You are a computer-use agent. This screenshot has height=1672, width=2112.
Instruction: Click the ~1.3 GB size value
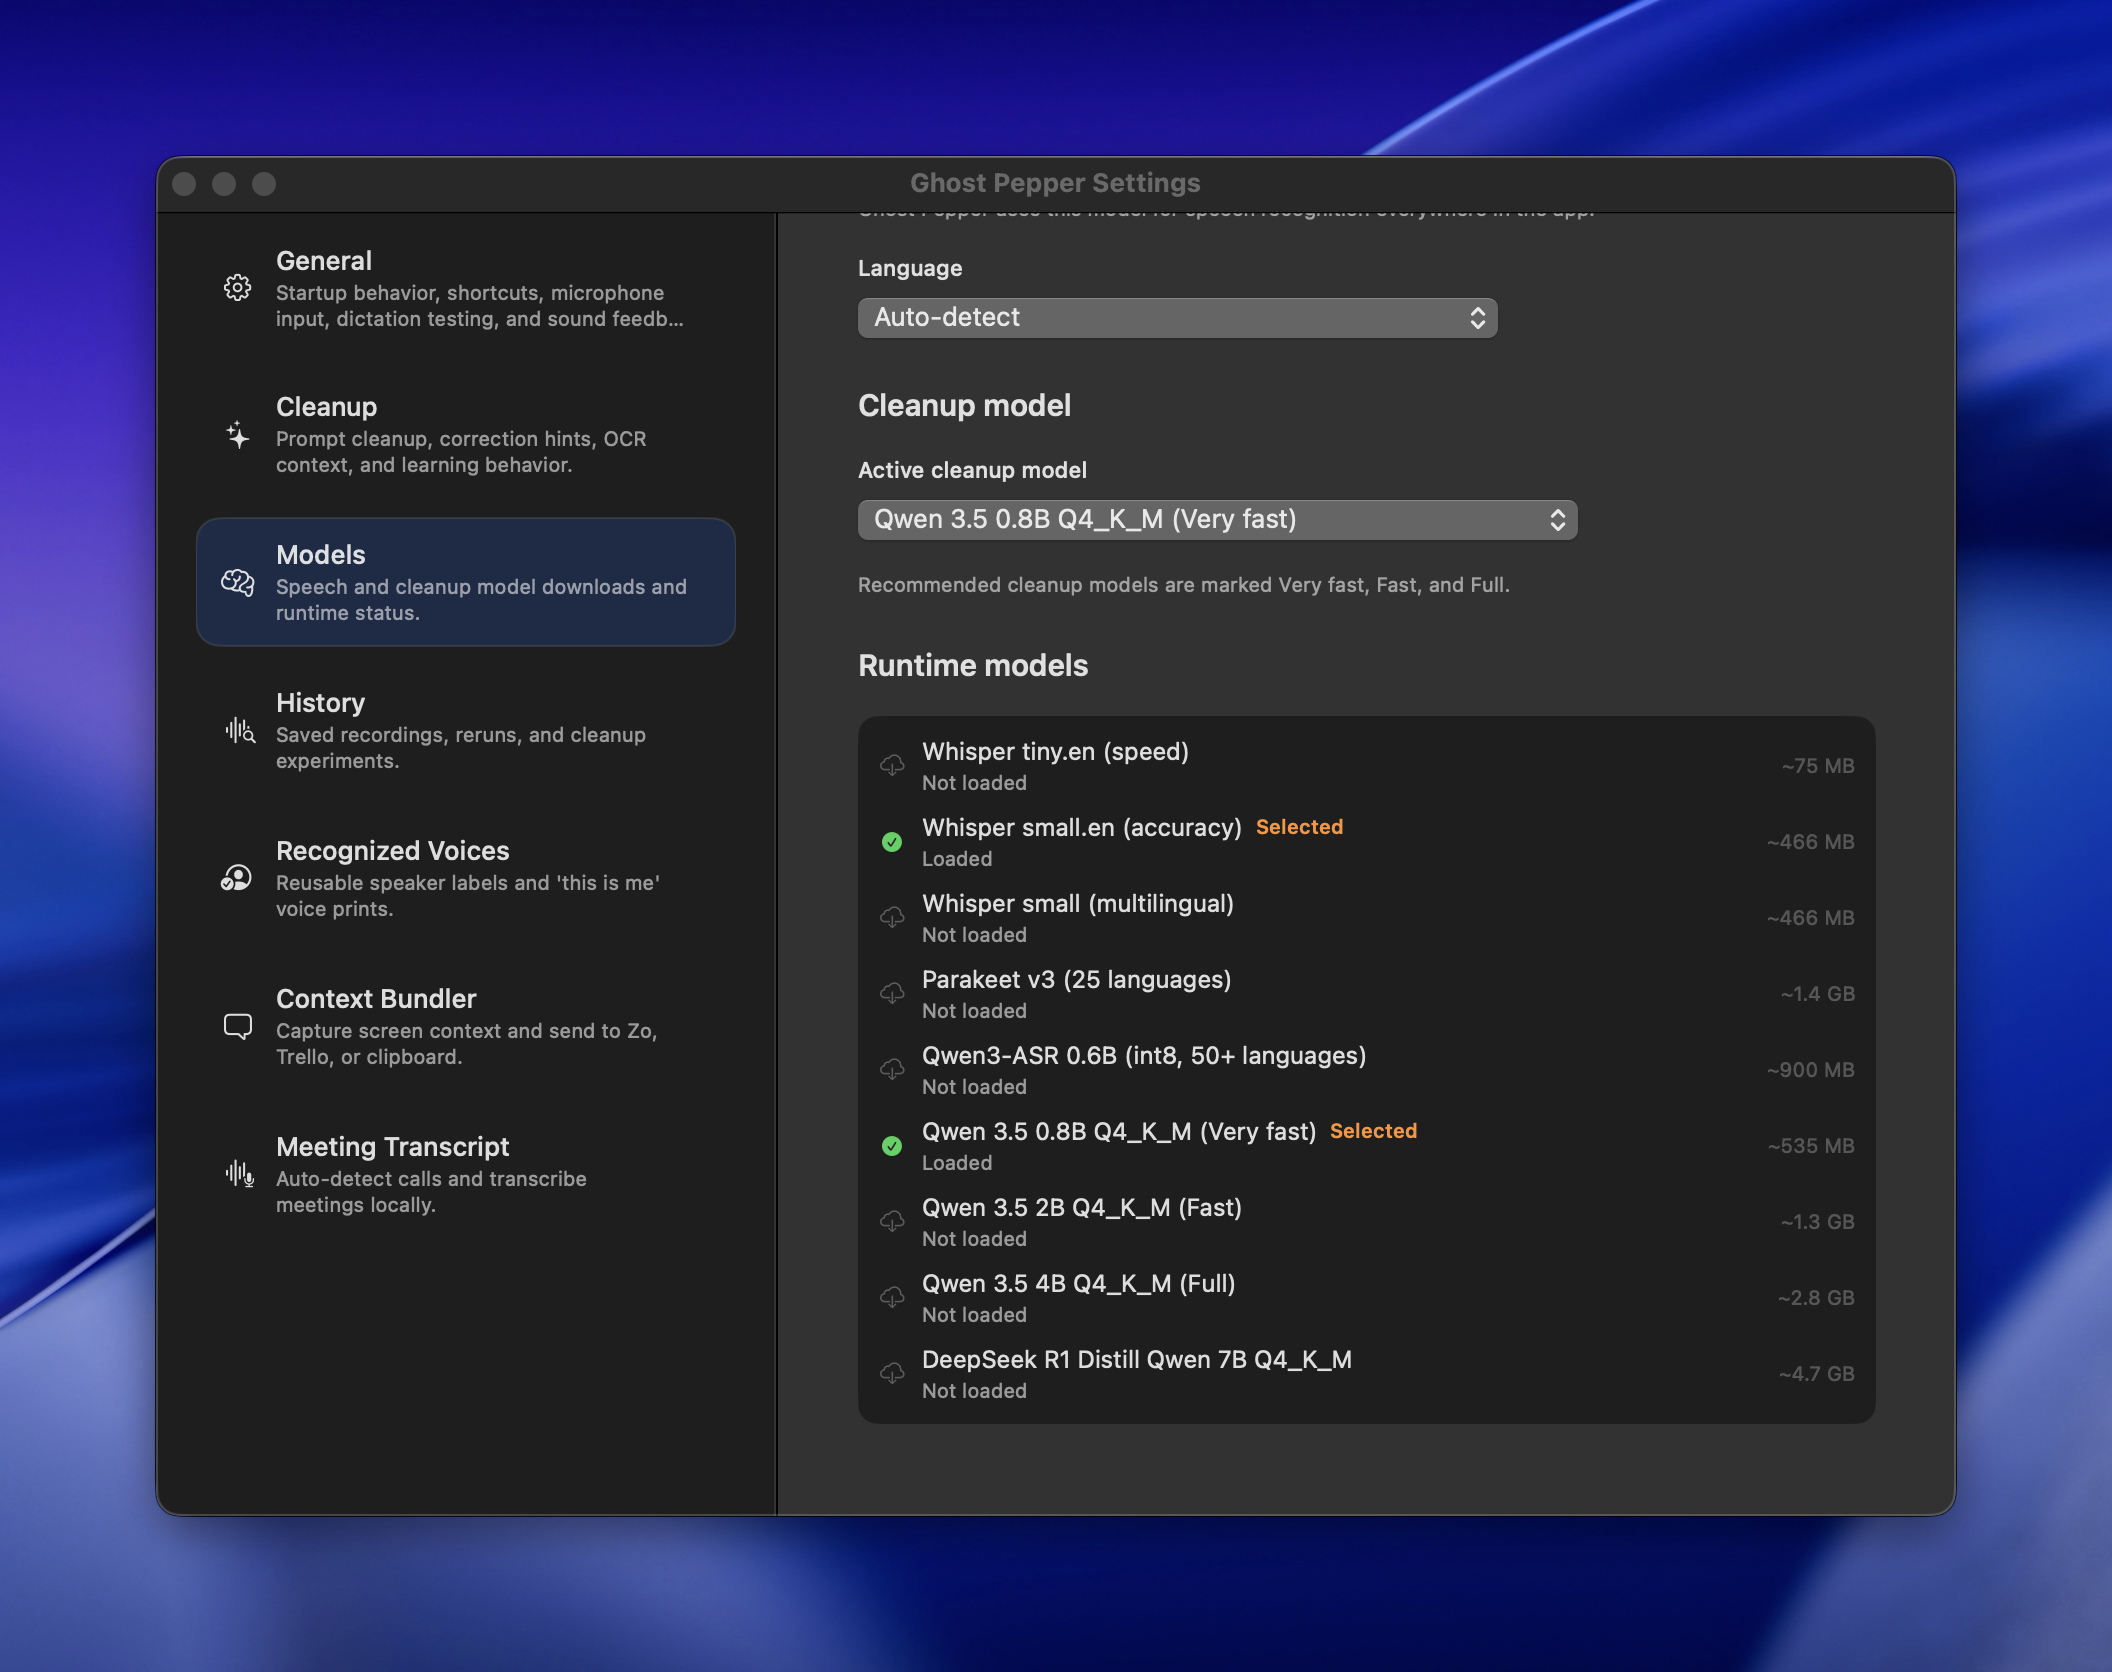(x=1817, y=1222)
